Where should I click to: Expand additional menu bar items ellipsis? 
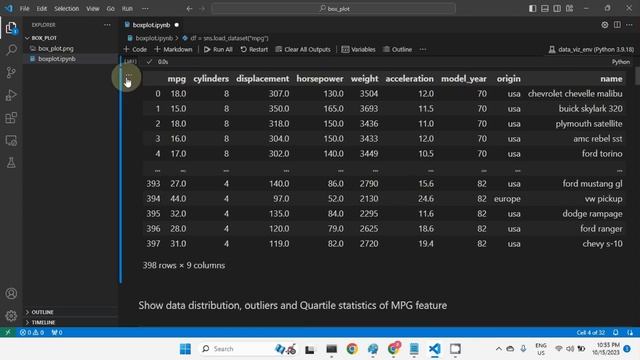[145, 8]
